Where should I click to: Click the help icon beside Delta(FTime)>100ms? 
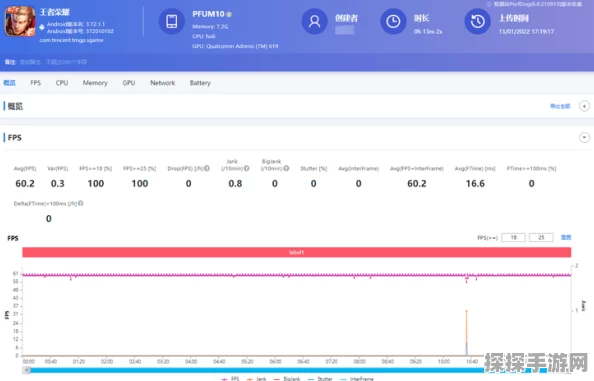click(81, 203)
